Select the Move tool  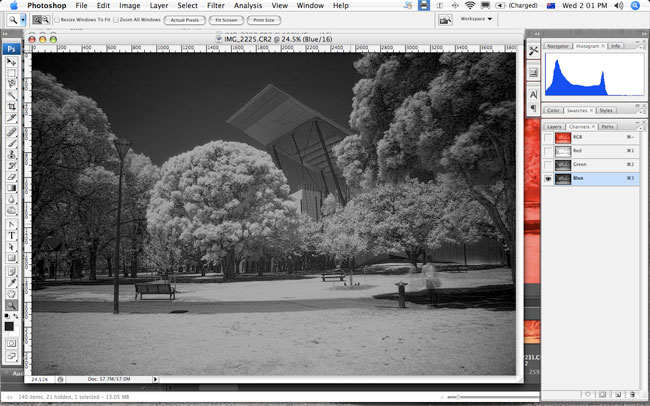tap(12, 62)
